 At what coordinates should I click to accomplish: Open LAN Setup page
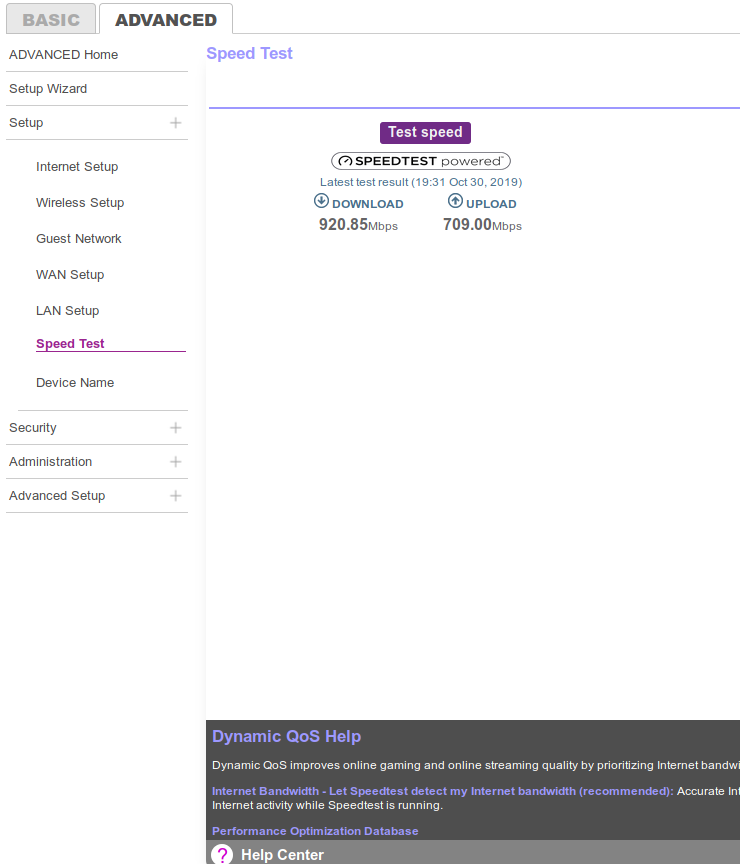click(x=67, y=311)
